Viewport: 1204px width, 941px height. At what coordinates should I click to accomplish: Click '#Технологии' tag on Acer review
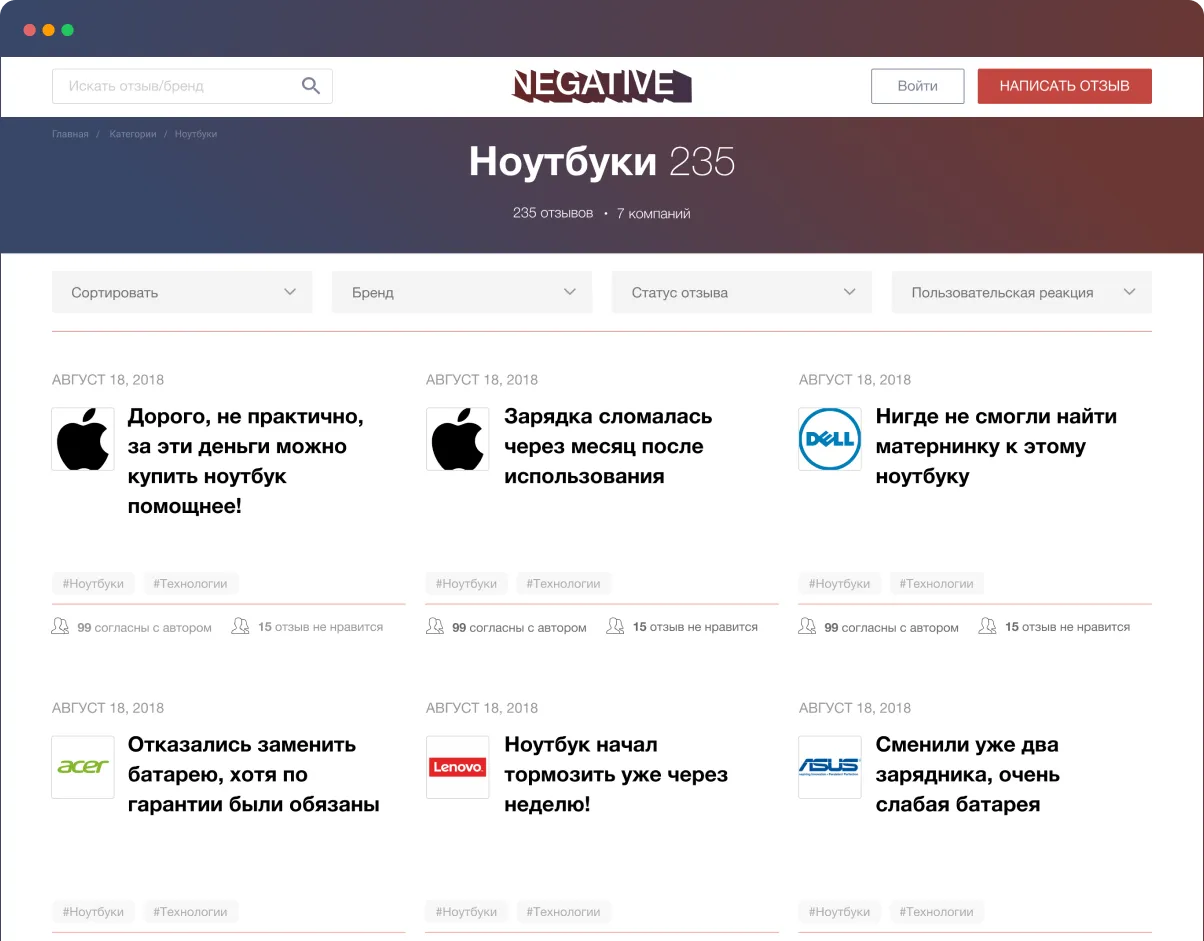191,911
